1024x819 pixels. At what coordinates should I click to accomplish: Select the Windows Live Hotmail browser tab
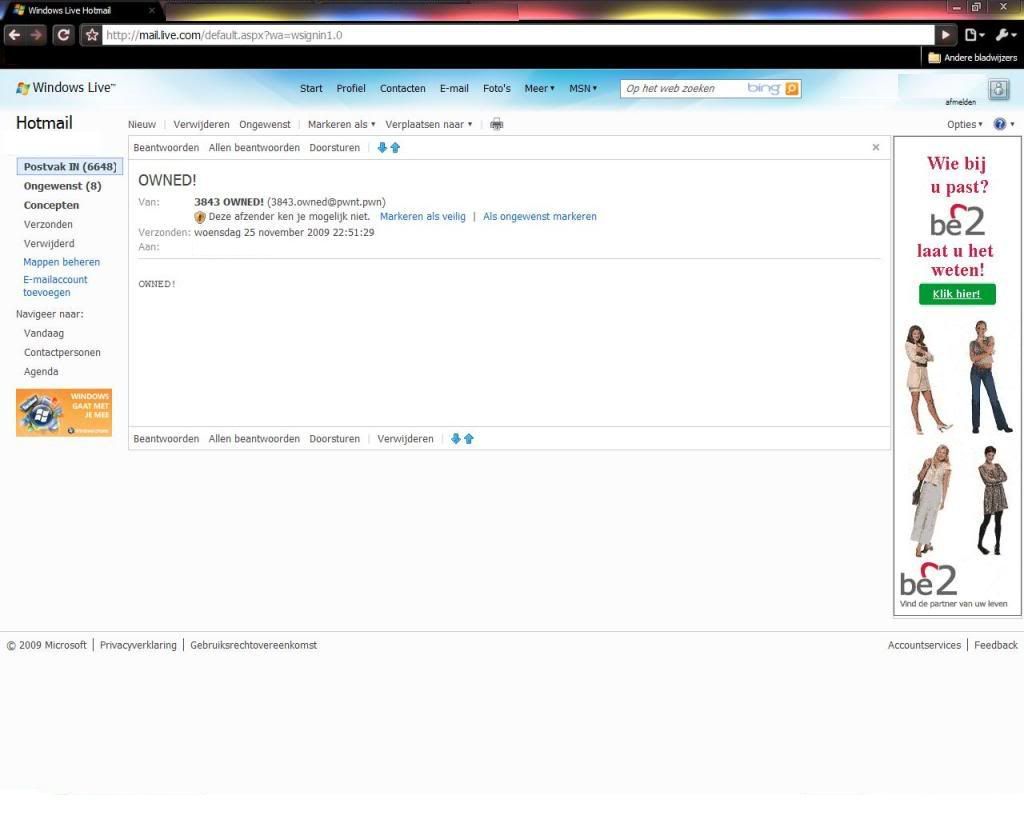pos(82,10)
